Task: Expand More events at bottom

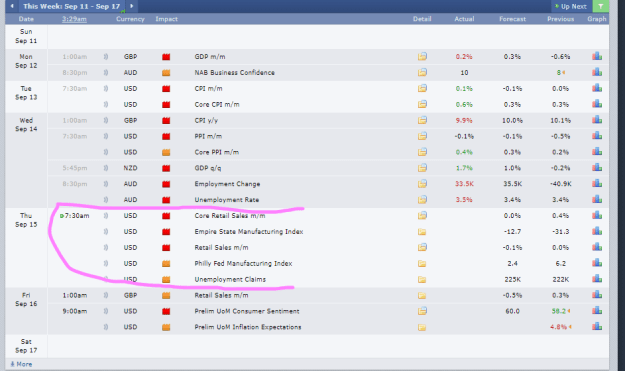Action: [21, 364]
